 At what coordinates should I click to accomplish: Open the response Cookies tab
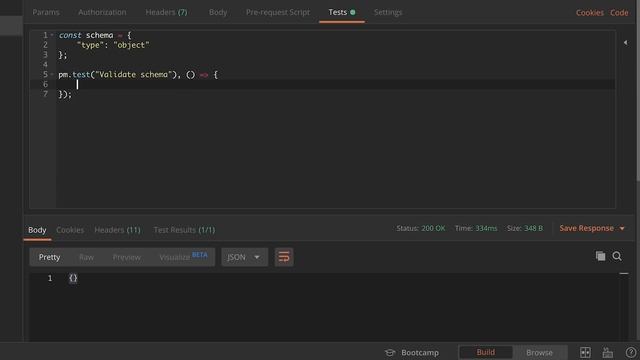point(70,230)
